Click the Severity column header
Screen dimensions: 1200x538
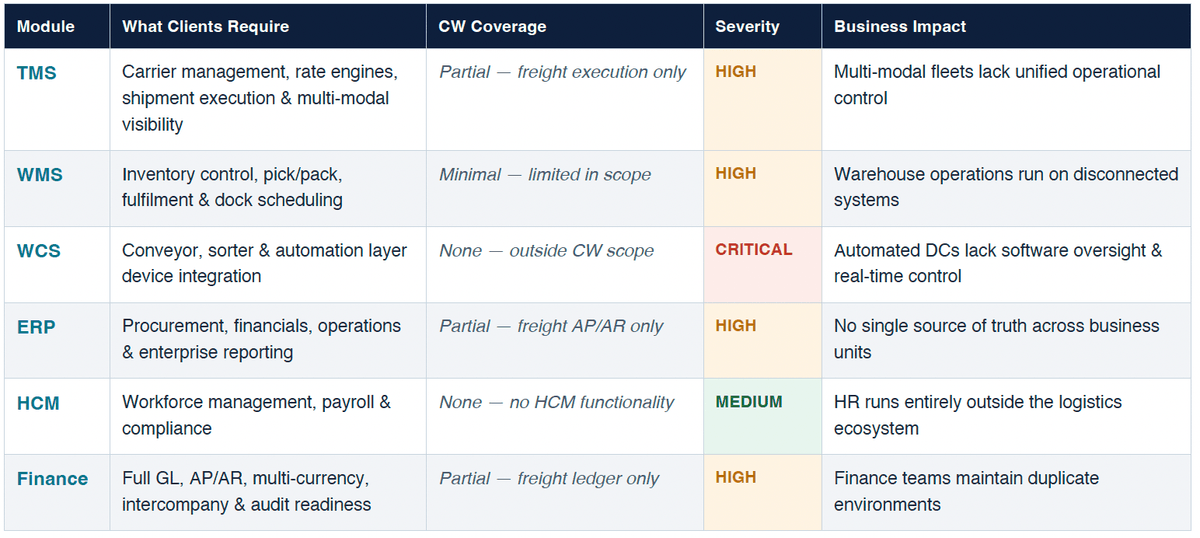(747, 27)
